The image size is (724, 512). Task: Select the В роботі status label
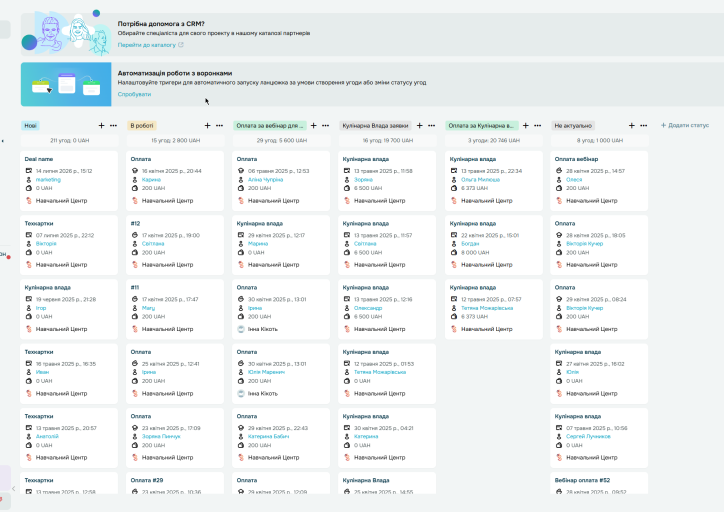coord(142,126)
